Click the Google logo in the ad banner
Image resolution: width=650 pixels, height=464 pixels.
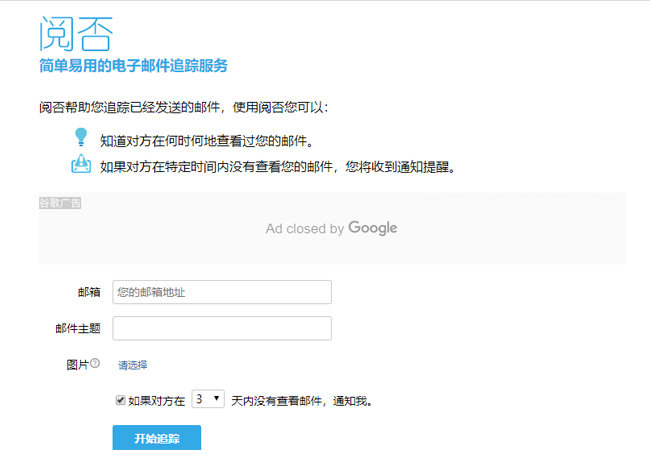(x=373, y=228)
